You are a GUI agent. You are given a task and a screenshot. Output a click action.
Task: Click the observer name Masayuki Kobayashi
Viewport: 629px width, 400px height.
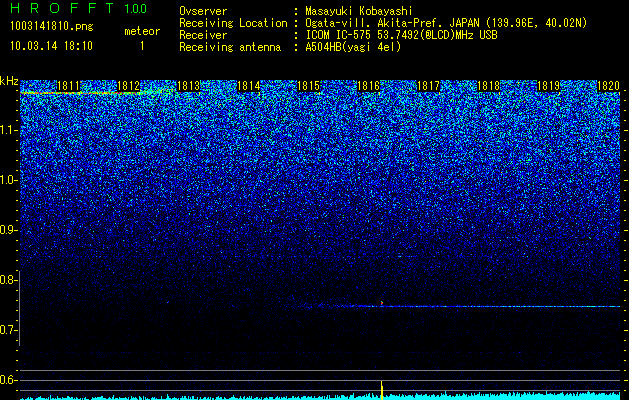(x=359, y=11)
